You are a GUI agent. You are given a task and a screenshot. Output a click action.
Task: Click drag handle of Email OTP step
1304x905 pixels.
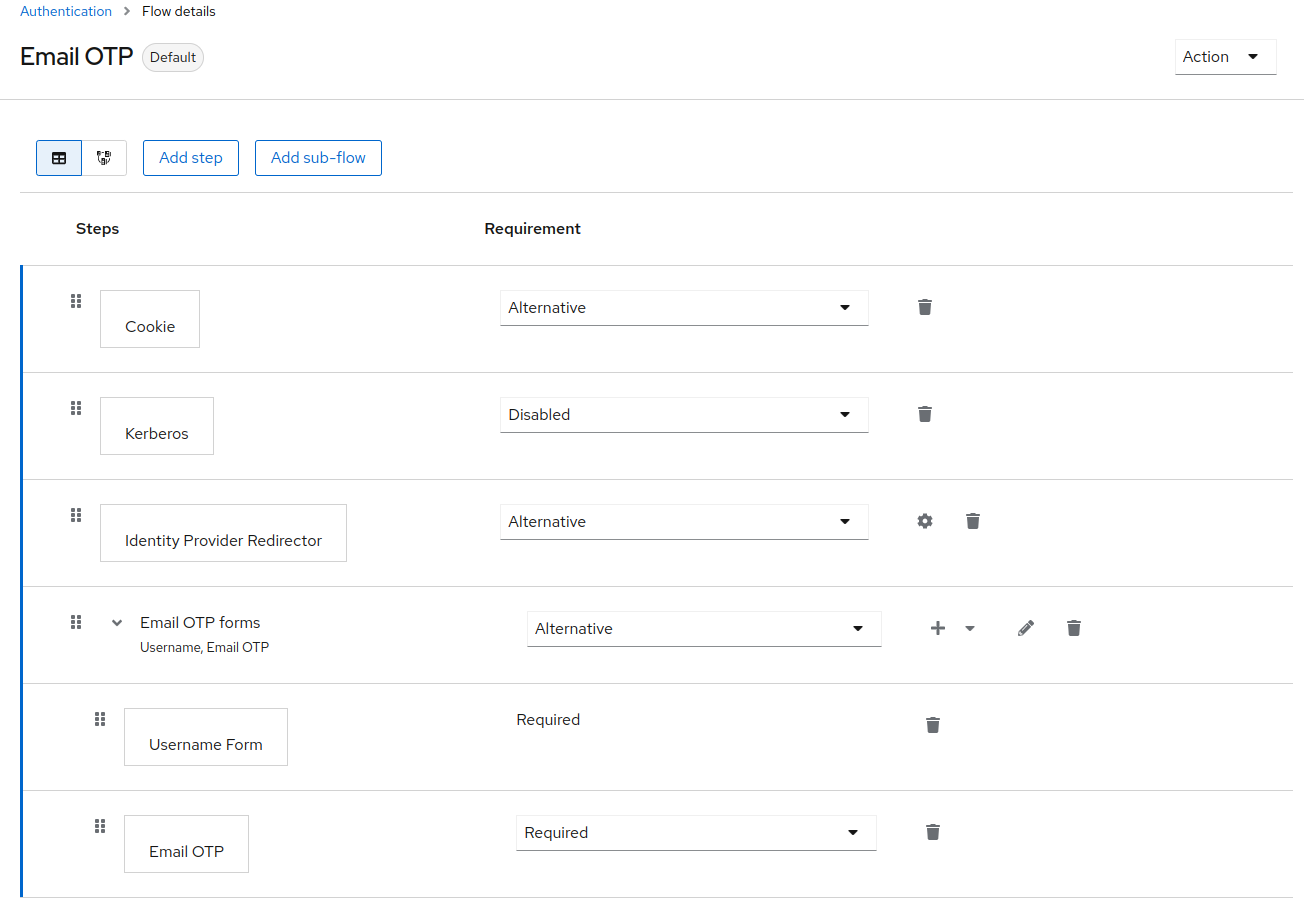coord(100,826)
